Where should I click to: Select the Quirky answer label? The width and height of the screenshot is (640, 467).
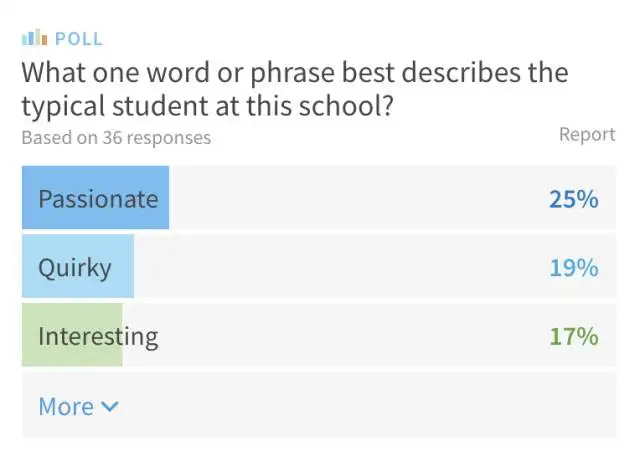tap(74, 267)
